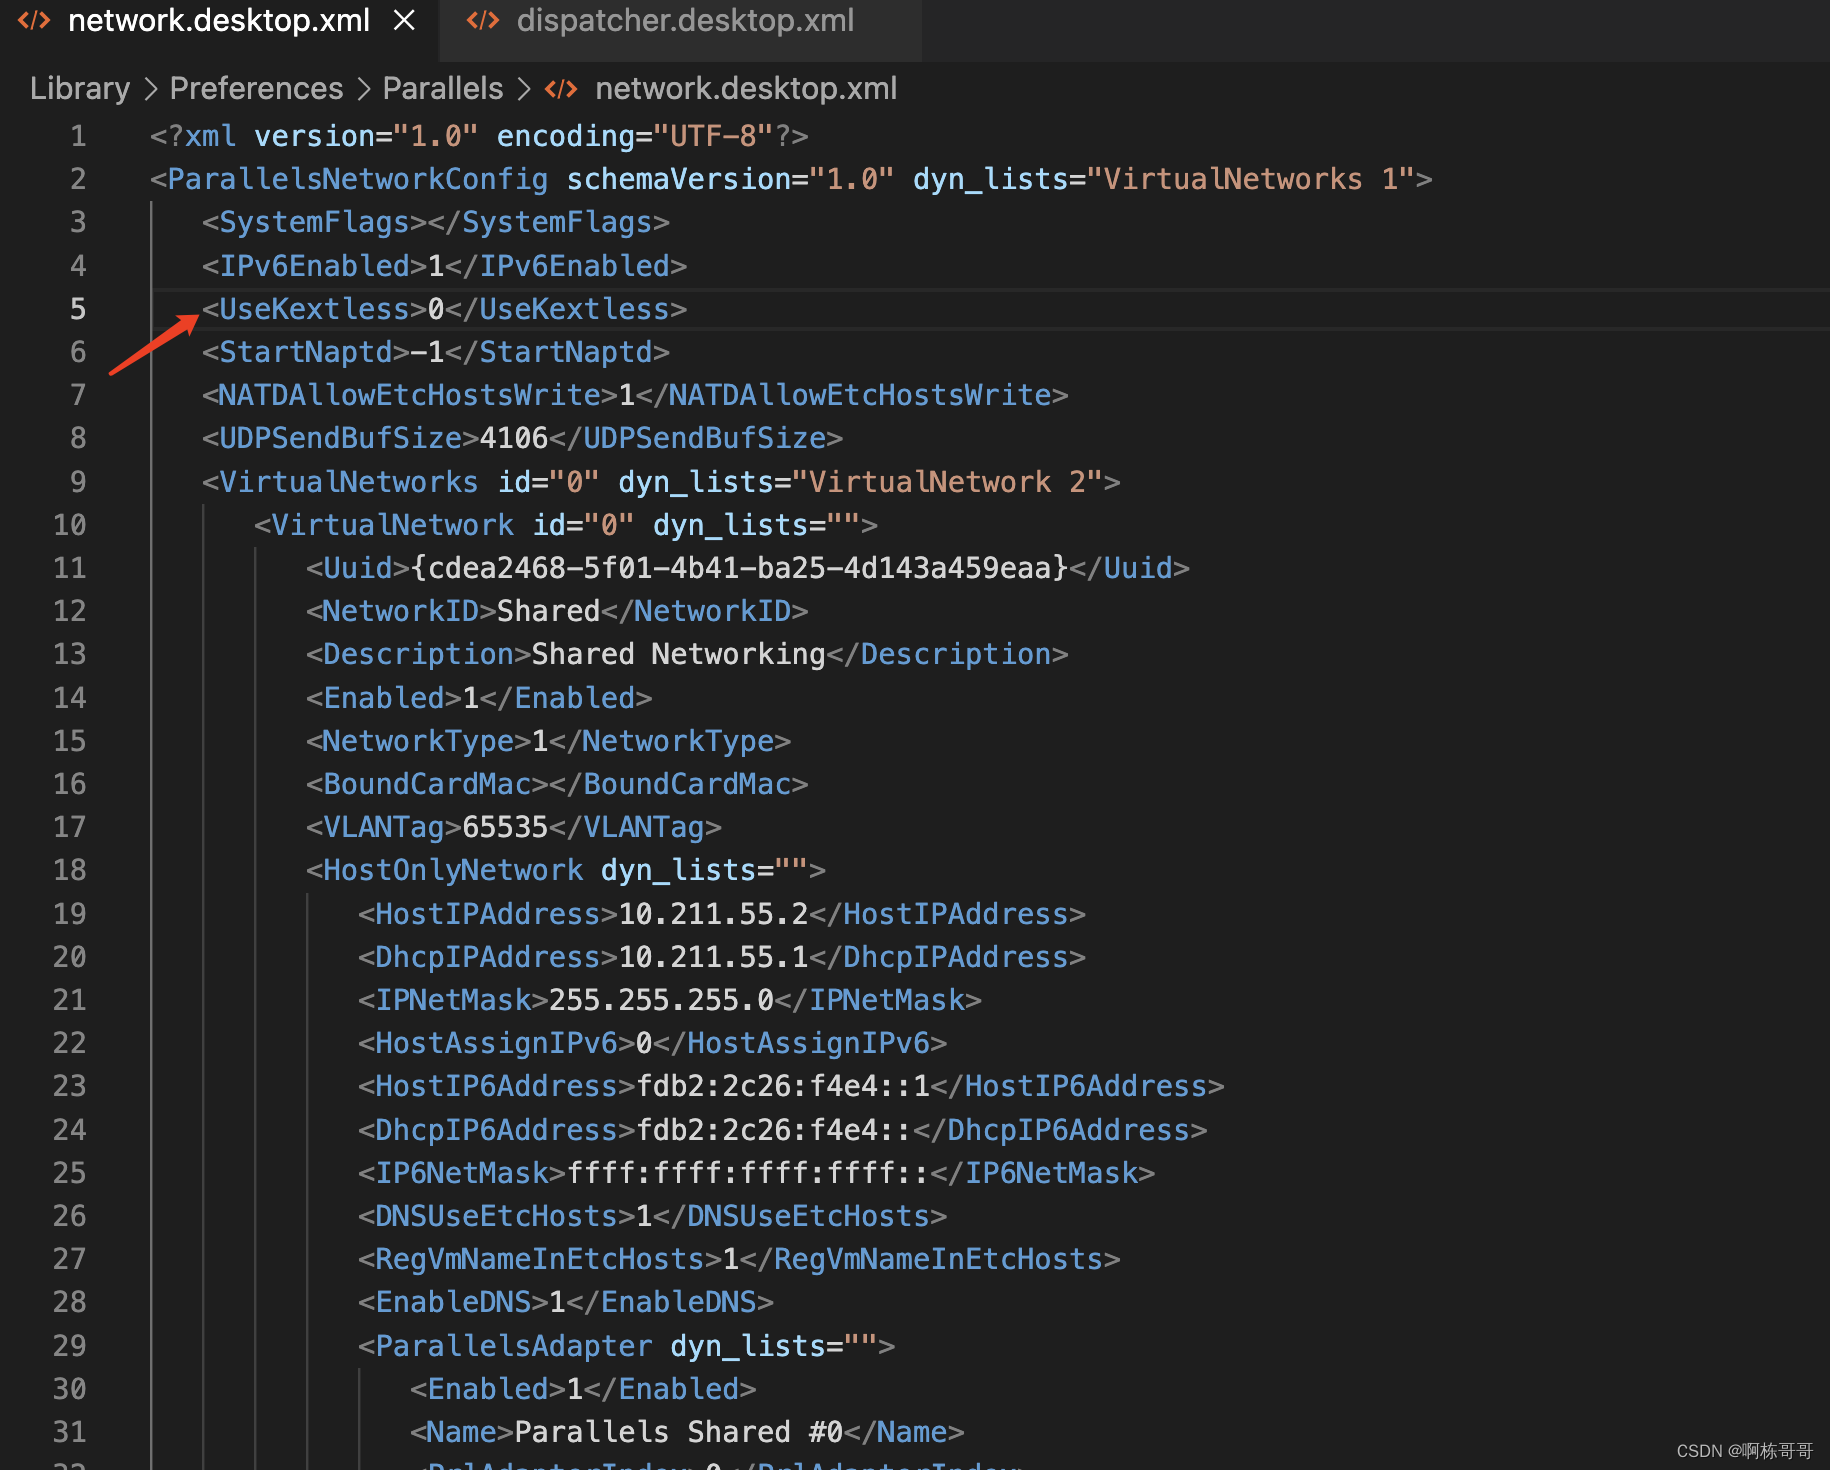This screenshot has width=1830, height=1470.
Task: Click the DhcpIPAddress value 10.211.55.1
Action: click(713, 957)
